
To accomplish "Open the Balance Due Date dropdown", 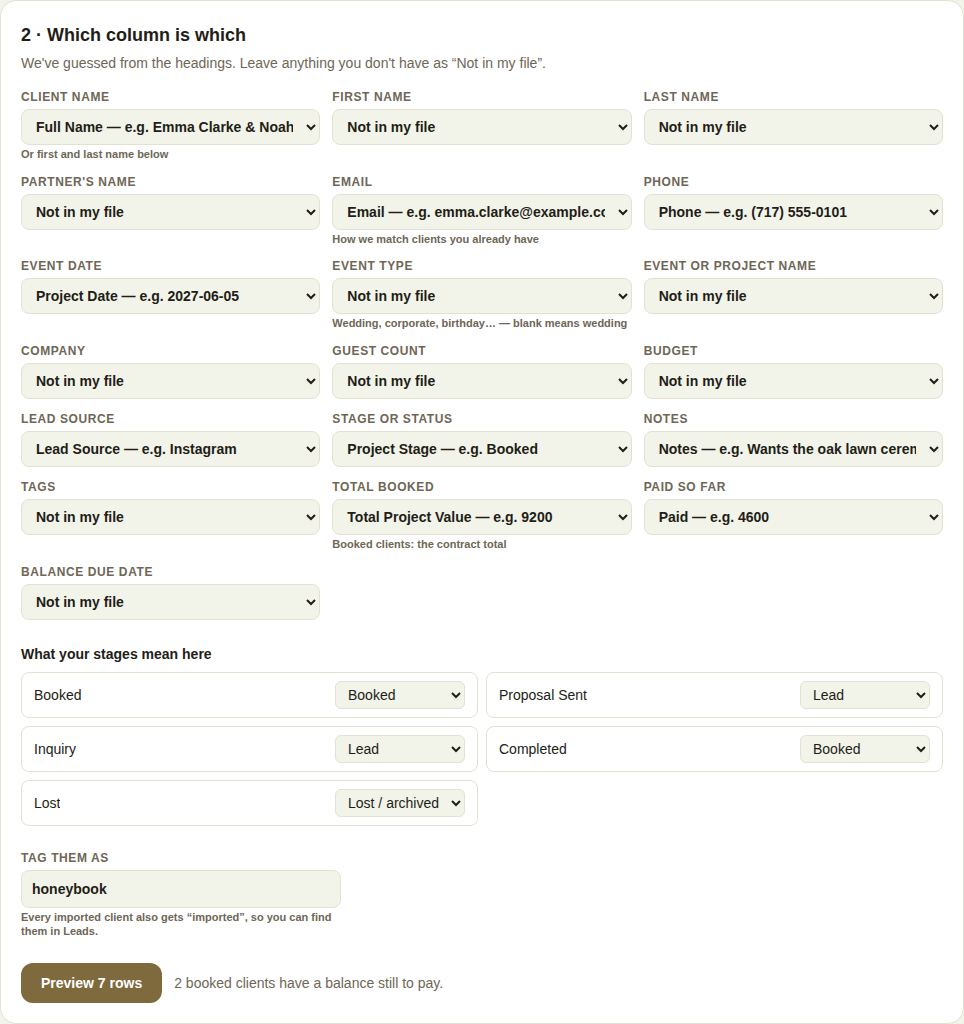I will coord(170,601).
